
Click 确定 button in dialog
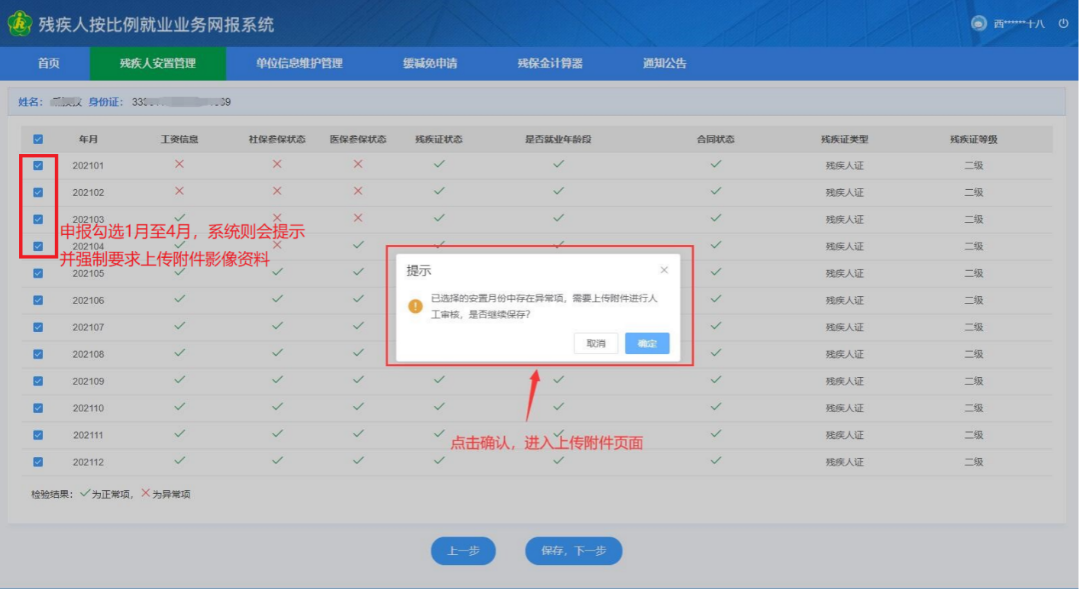click(x=647, y=343)
